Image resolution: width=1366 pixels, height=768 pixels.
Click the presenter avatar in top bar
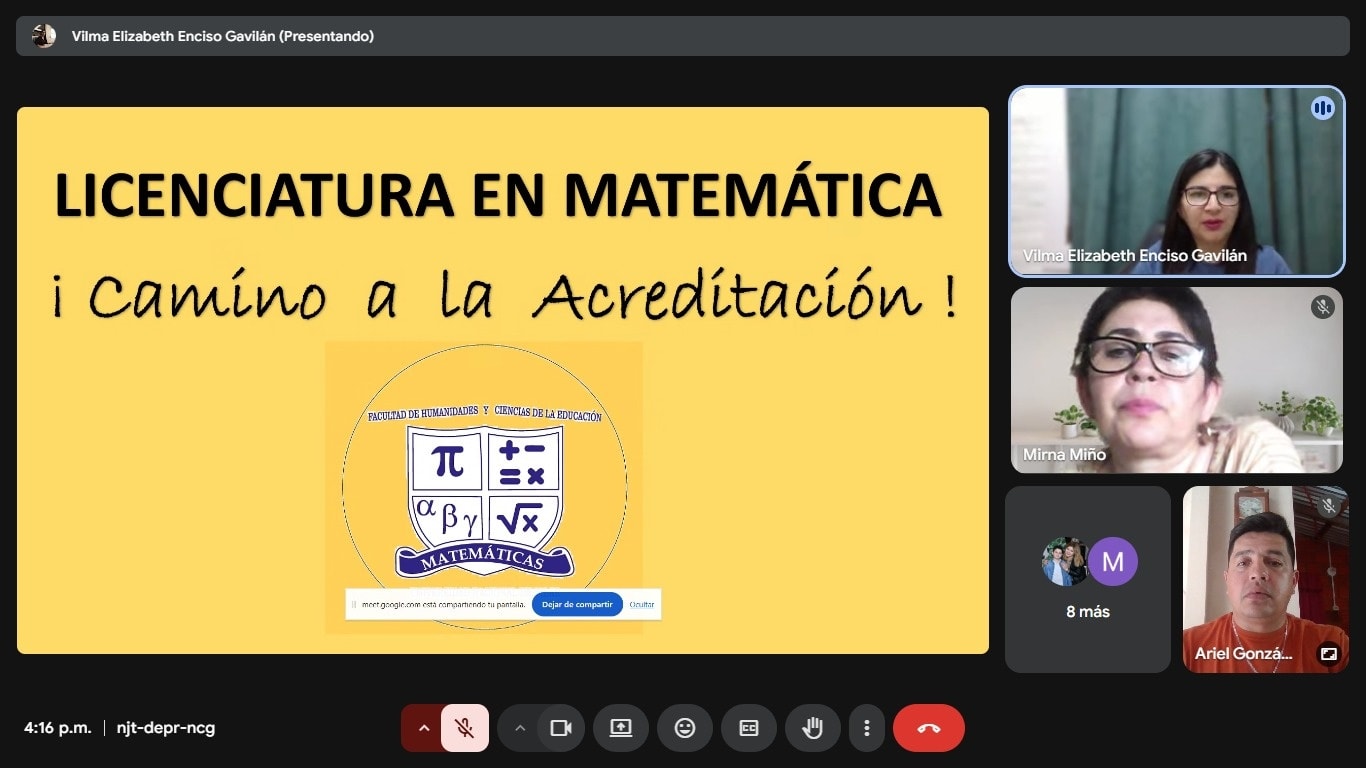point(43,36)
